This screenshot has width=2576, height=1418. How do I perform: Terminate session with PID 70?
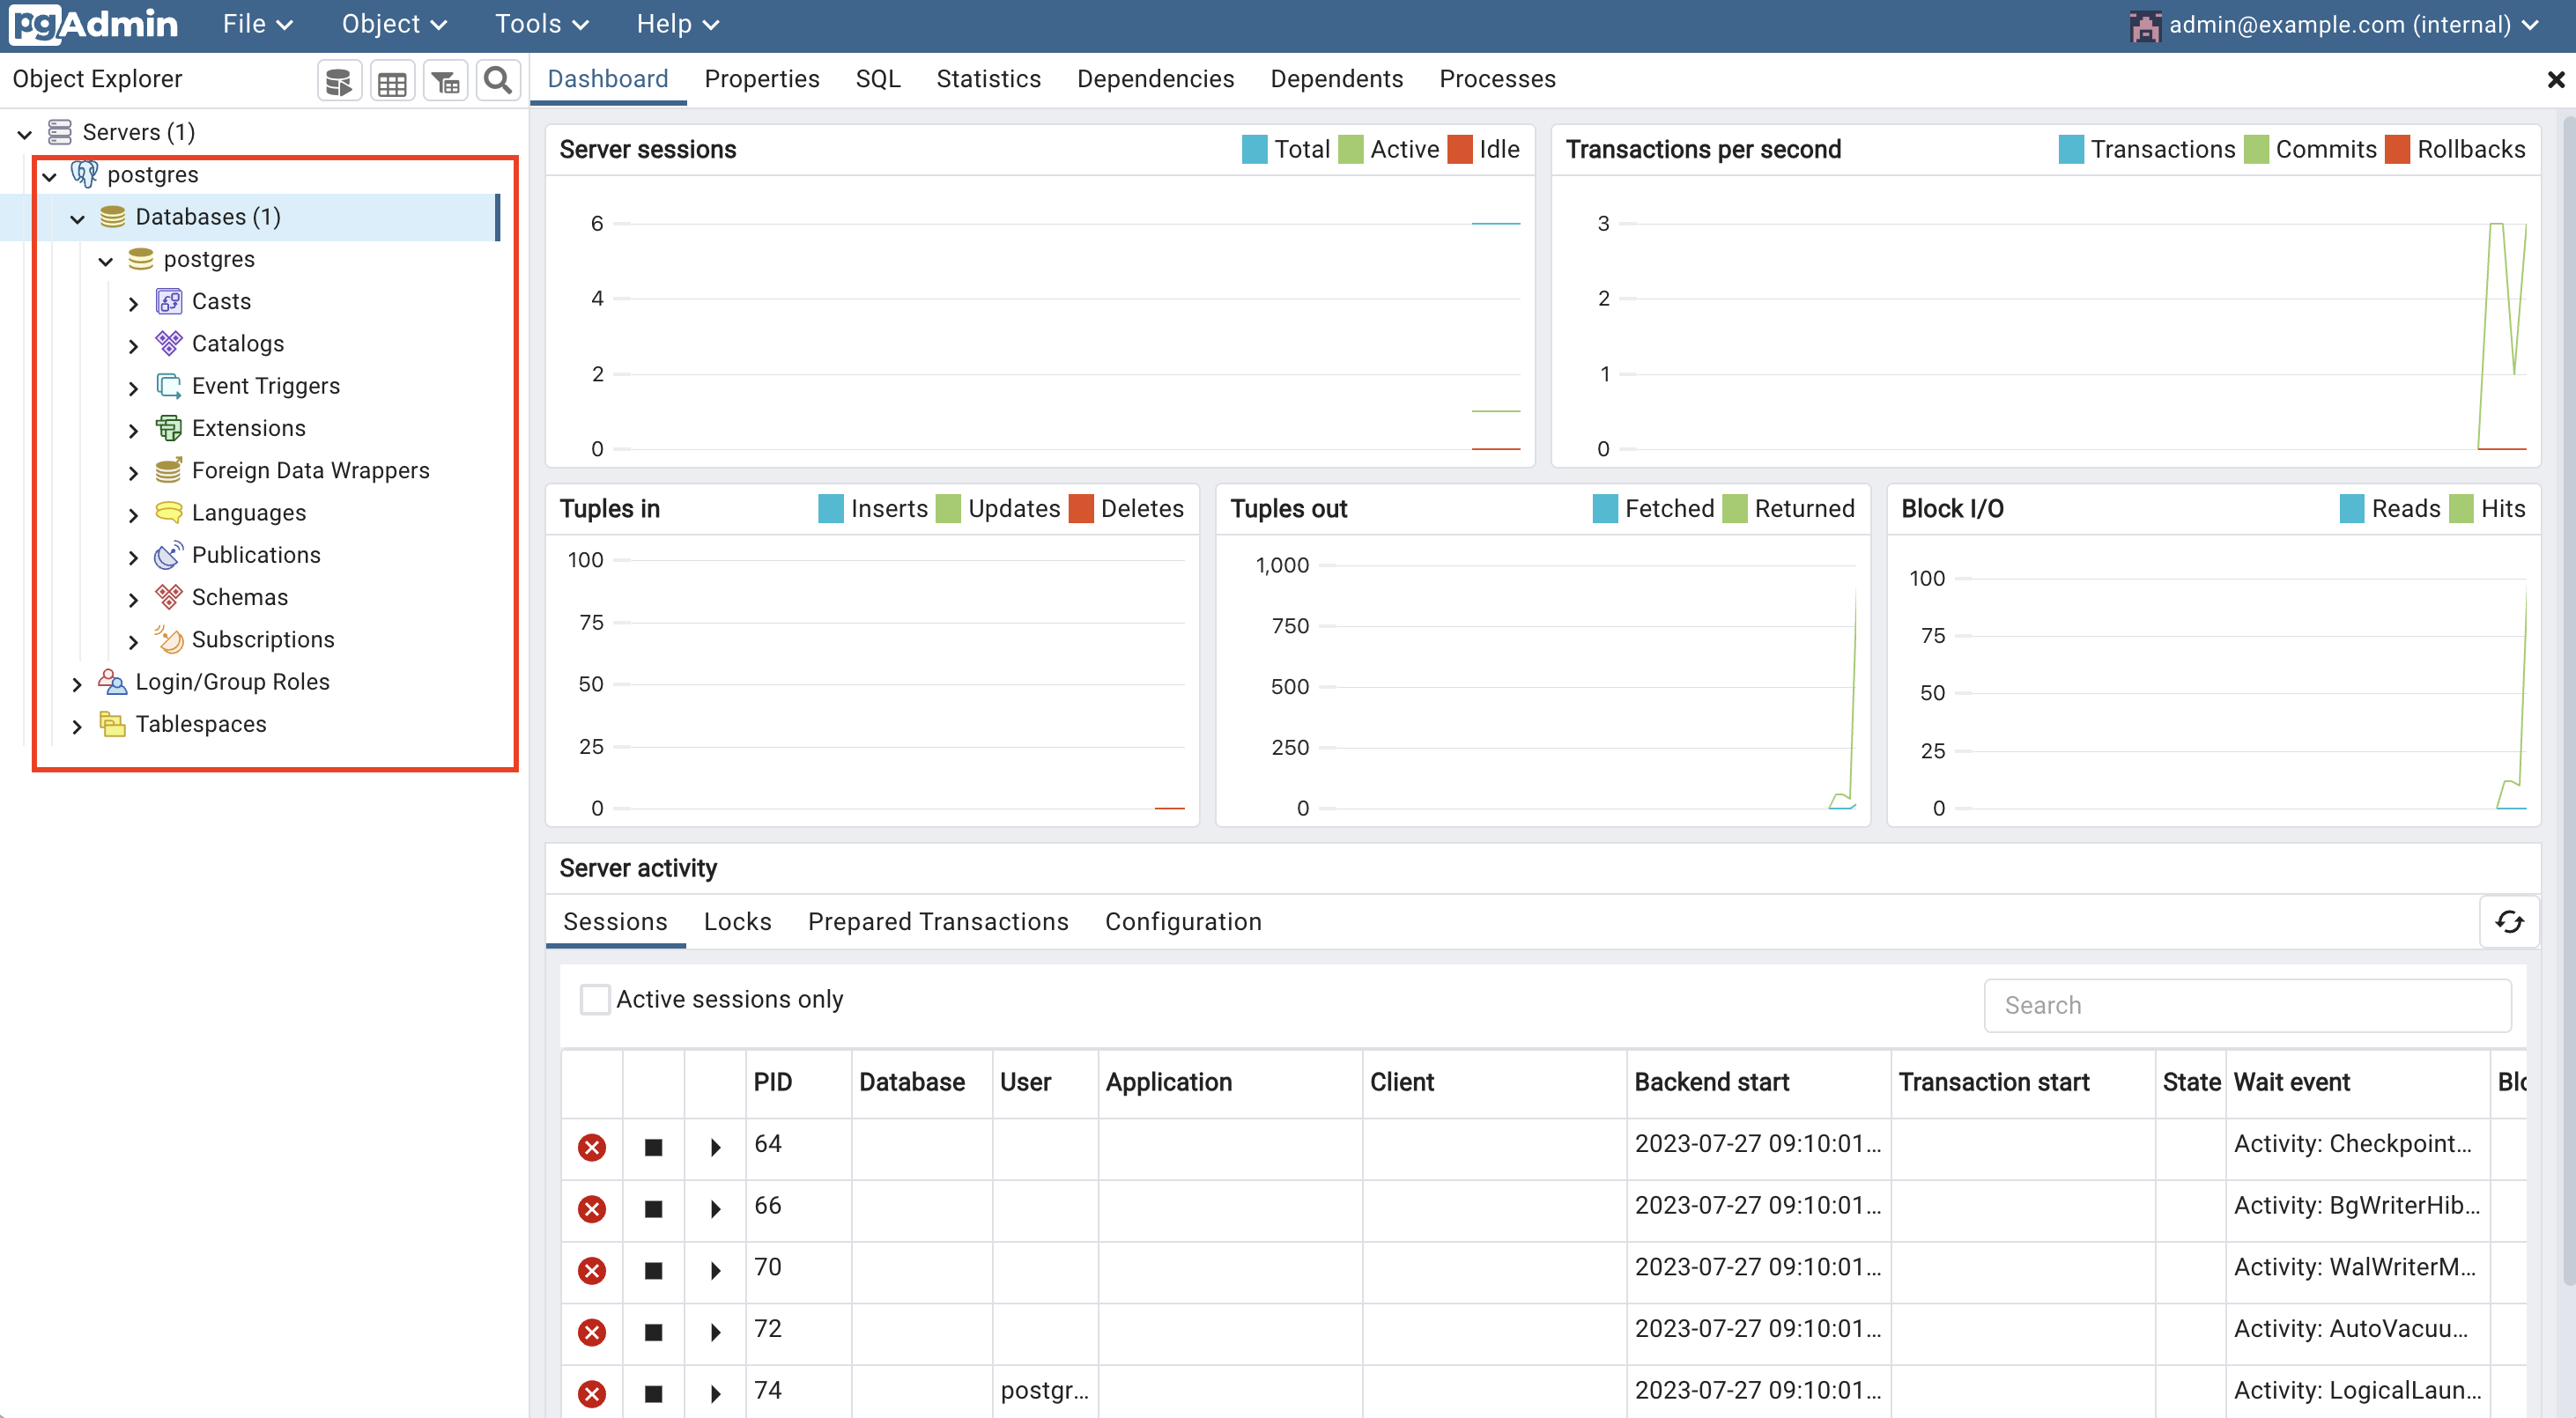pos(592,1271)
